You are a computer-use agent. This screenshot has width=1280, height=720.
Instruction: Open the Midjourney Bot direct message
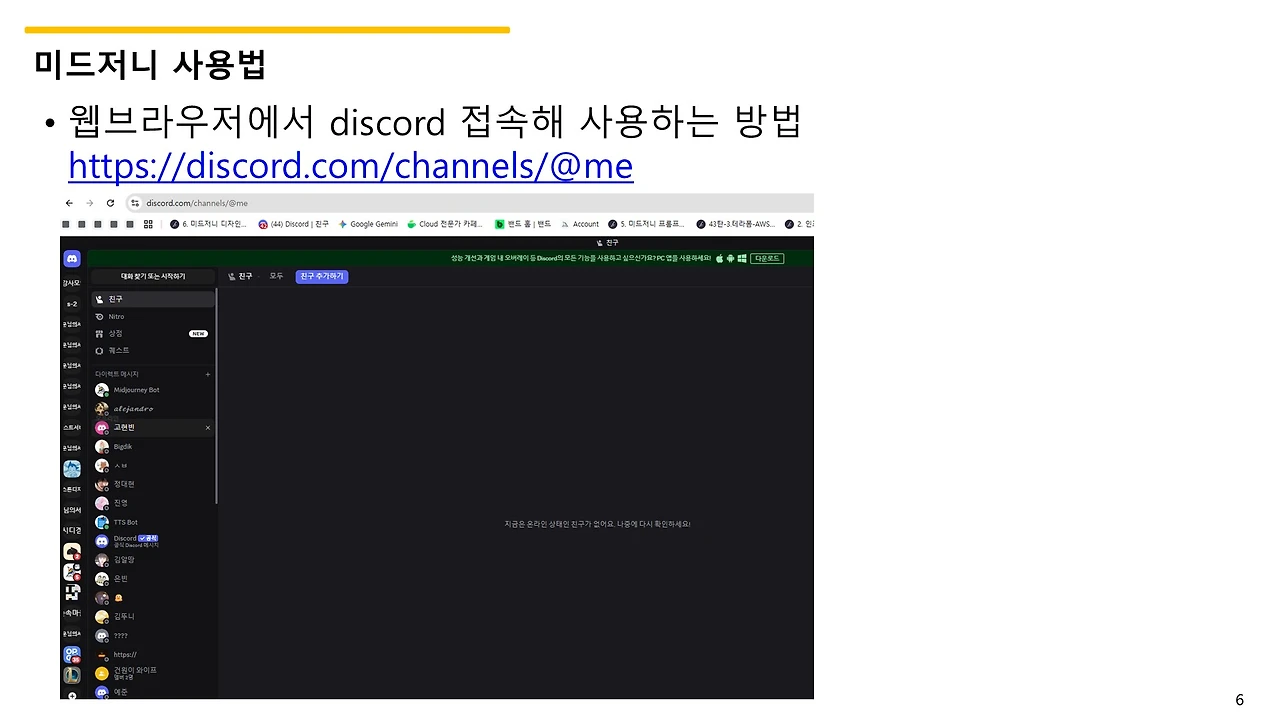tap(136, 390)
